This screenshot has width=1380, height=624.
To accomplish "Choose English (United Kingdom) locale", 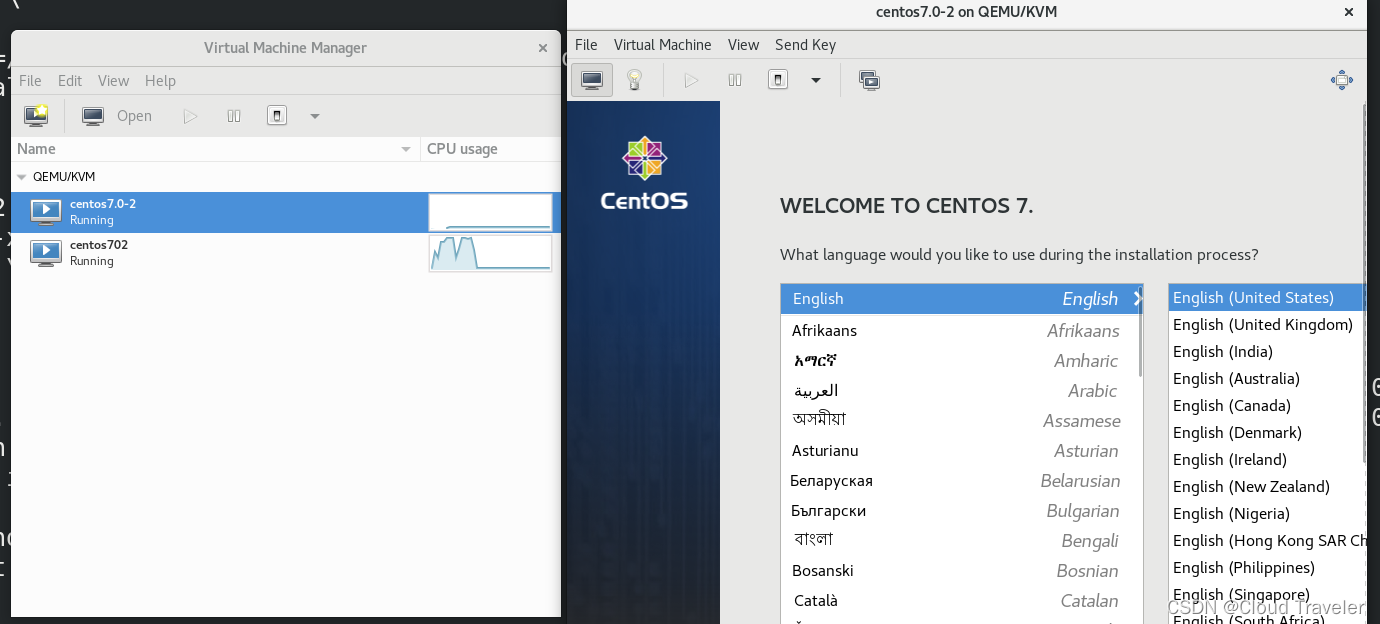I will (x=1267, y=325).
